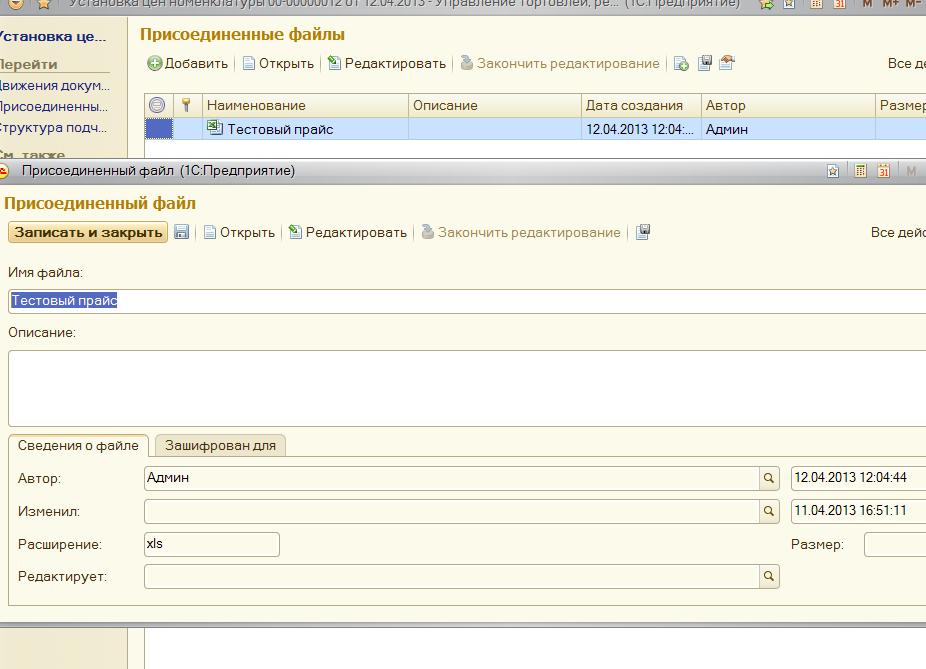Viewport: 926px width, 669px height.
Task: Click into the Описание text area
Action: [467, 388]
